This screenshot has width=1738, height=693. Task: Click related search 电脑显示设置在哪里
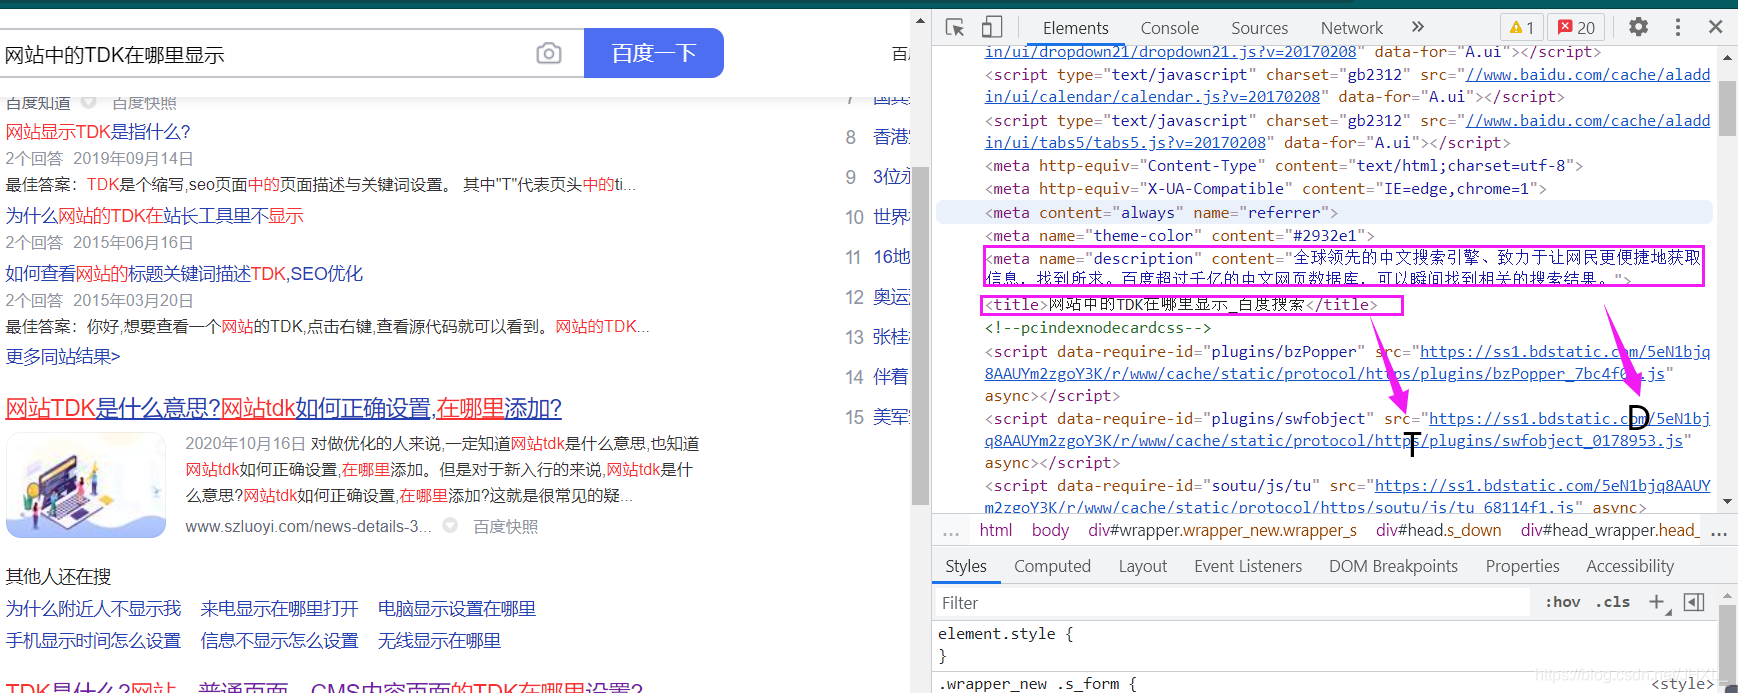point(456,609)
